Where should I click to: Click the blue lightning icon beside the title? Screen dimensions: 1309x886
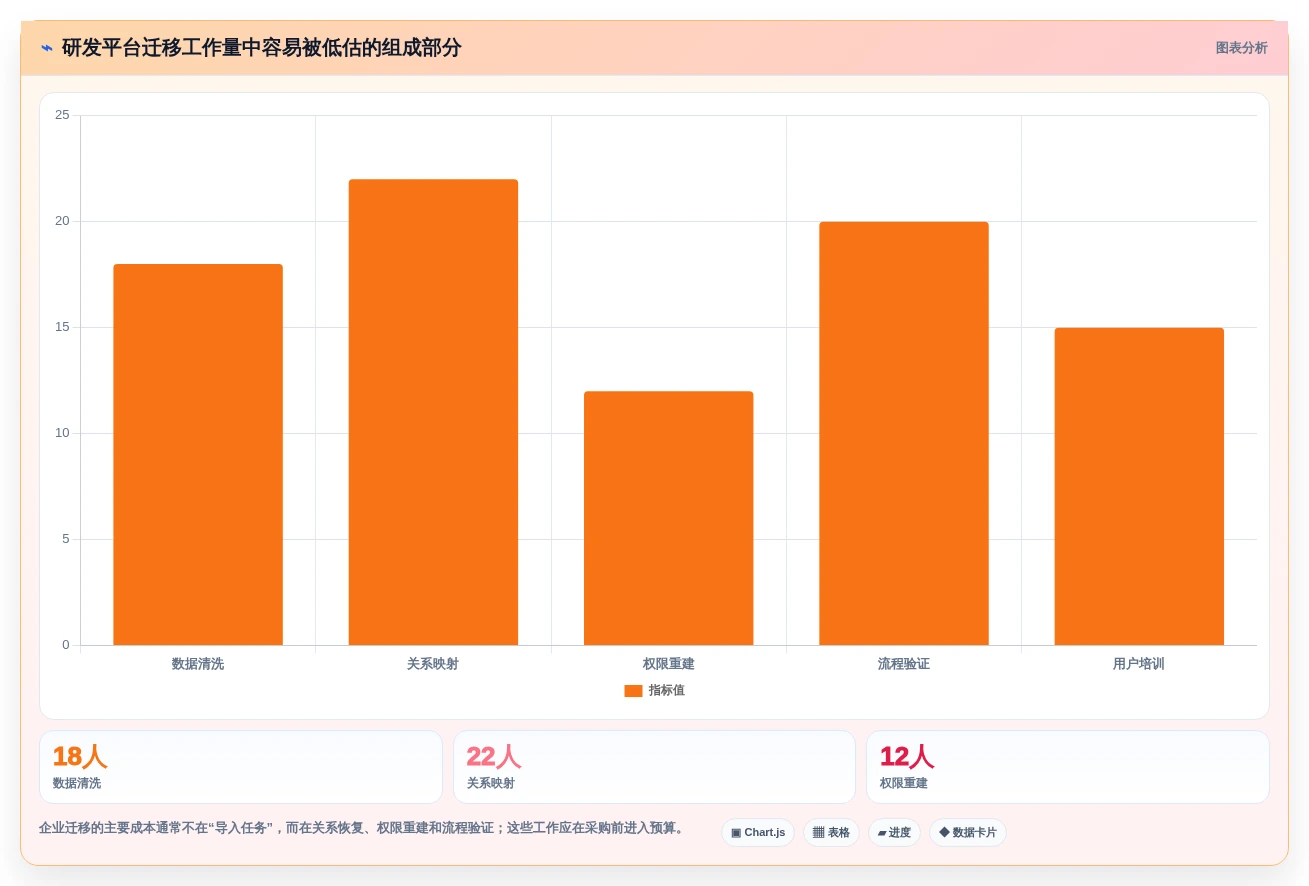point(46,48)
